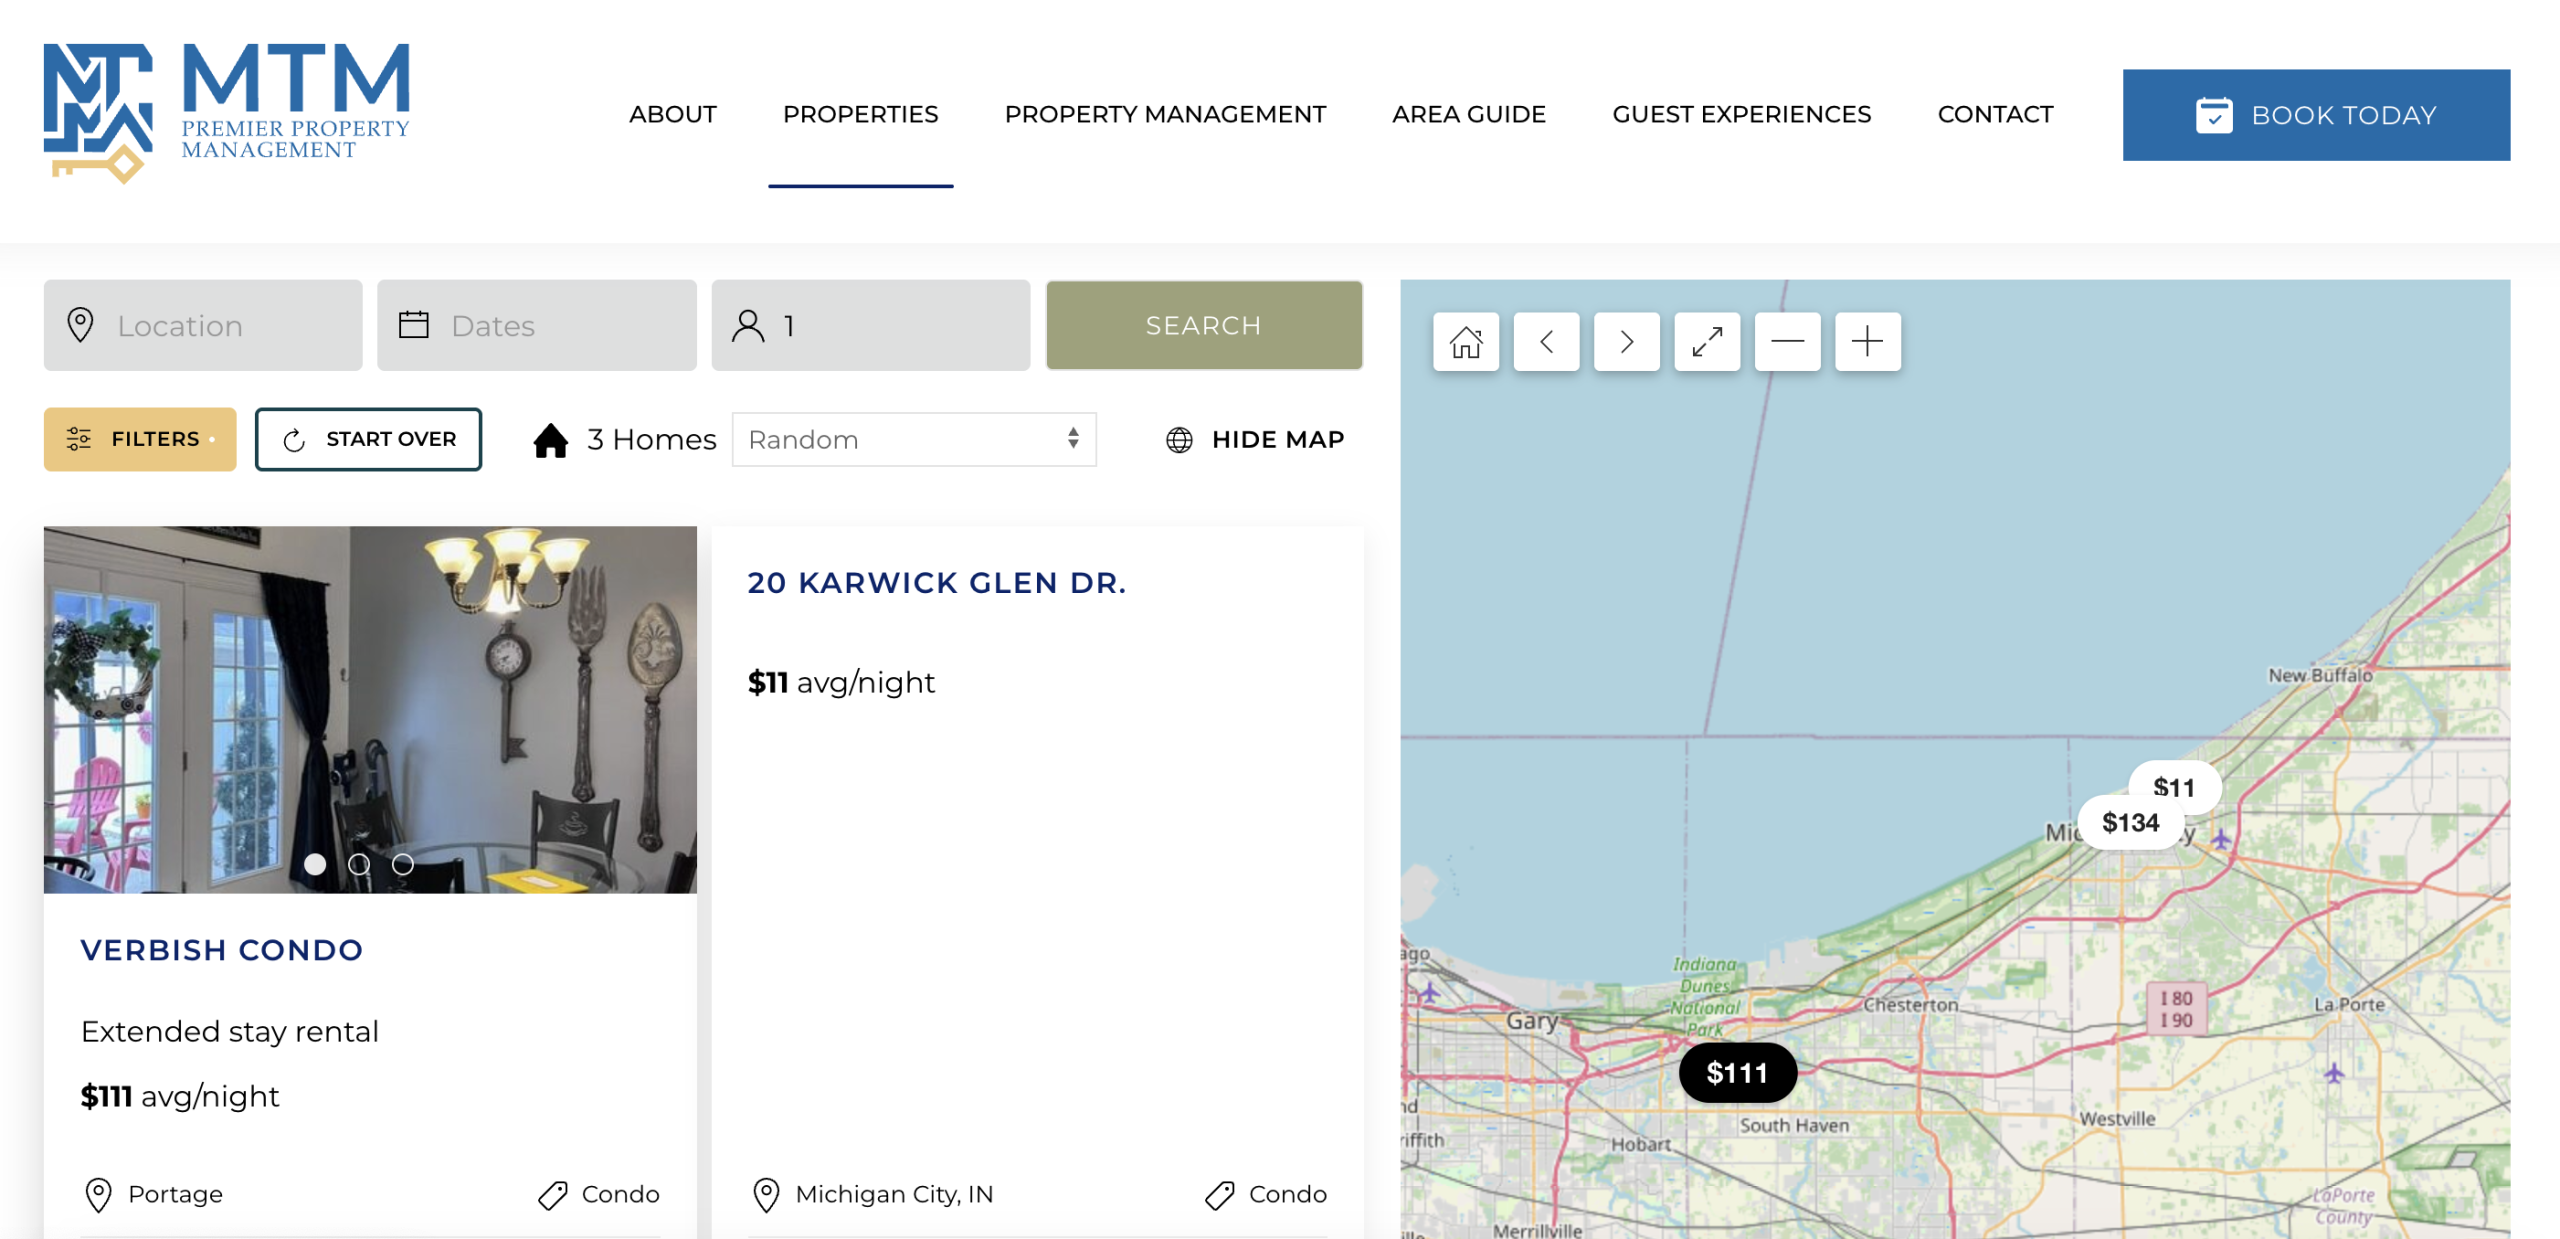Select the second carousel dot on Verbish Condo

pyautogui.click(x=360, y=865)
